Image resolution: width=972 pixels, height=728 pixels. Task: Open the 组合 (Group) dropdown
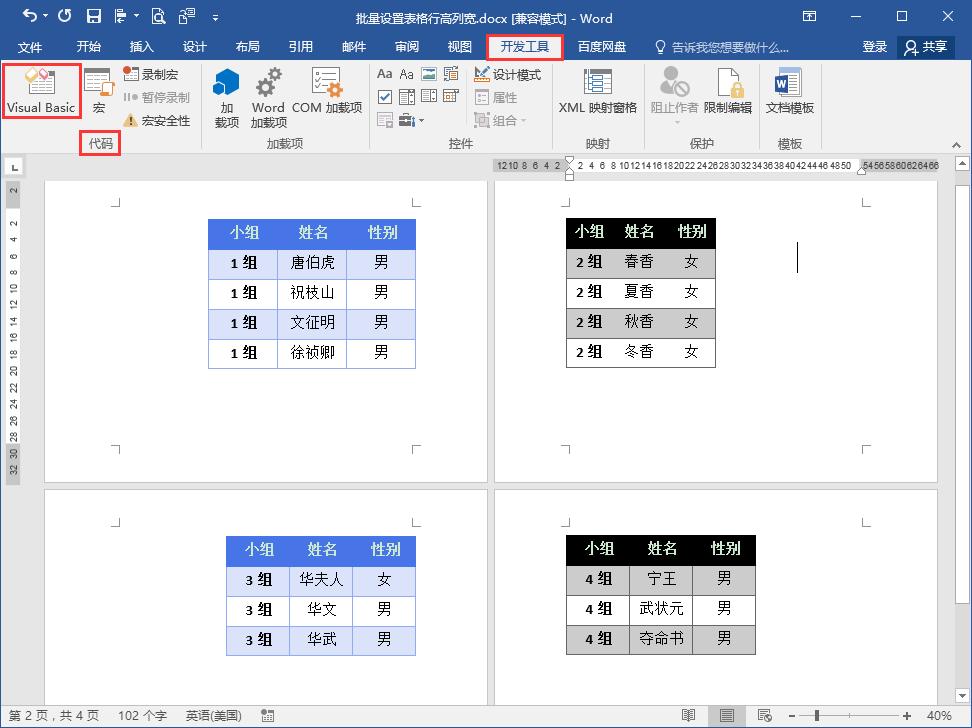[x=505, y=120]
